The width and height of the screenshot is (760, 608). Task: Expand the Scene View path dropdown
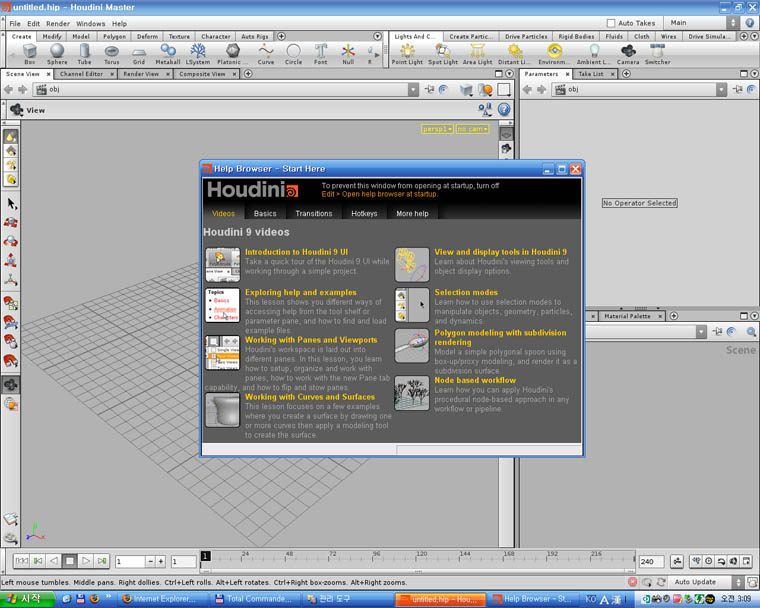coord(413,89)
